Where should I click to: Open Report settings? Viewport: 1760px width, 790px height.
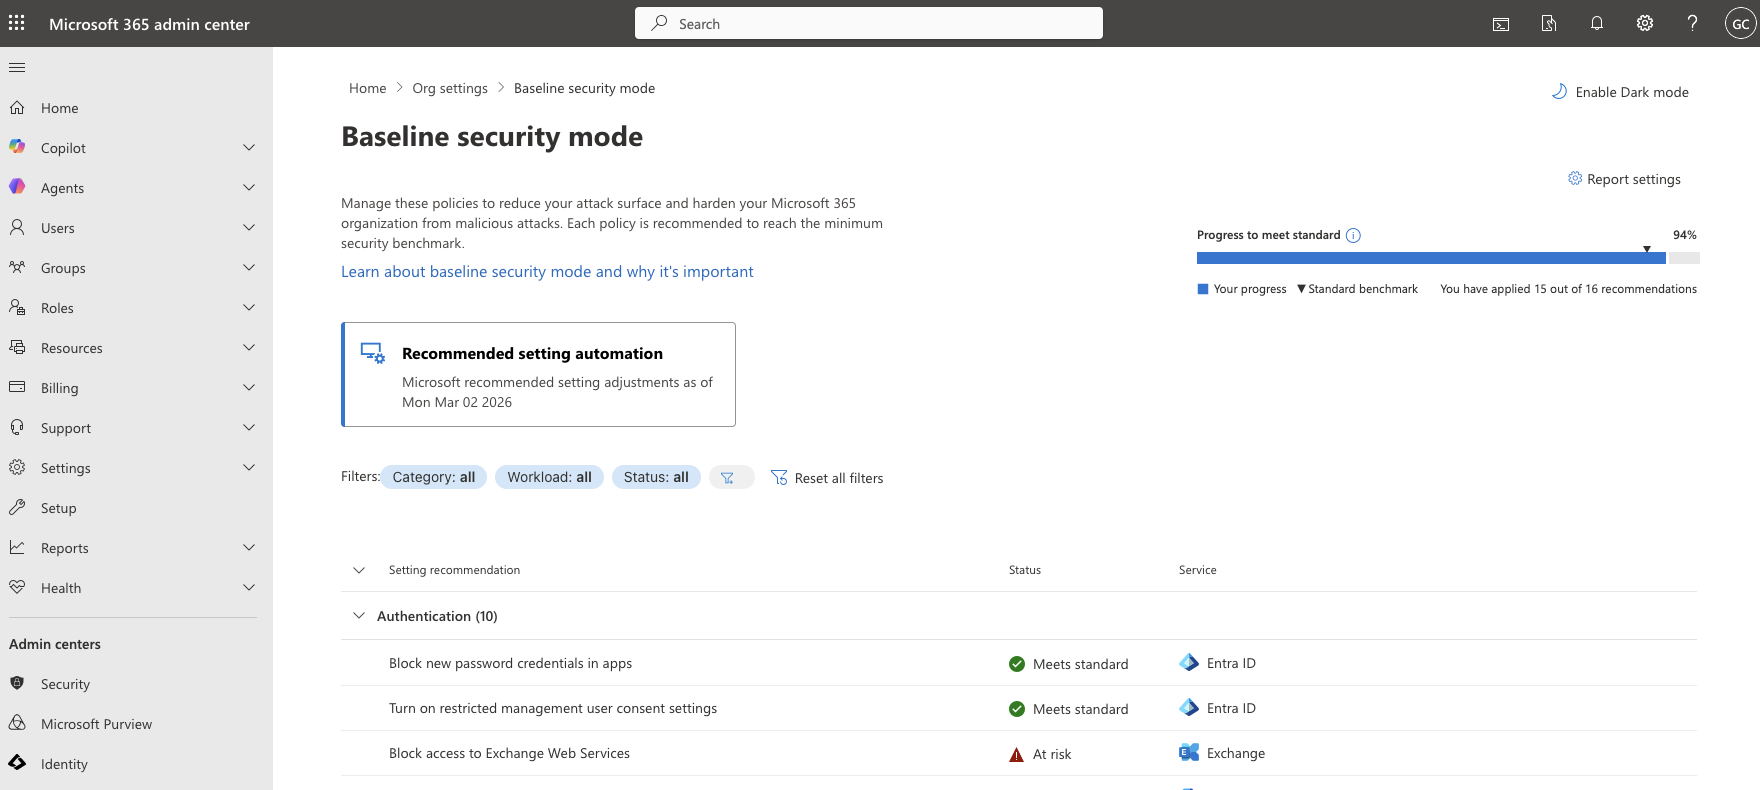(1624, 179)
